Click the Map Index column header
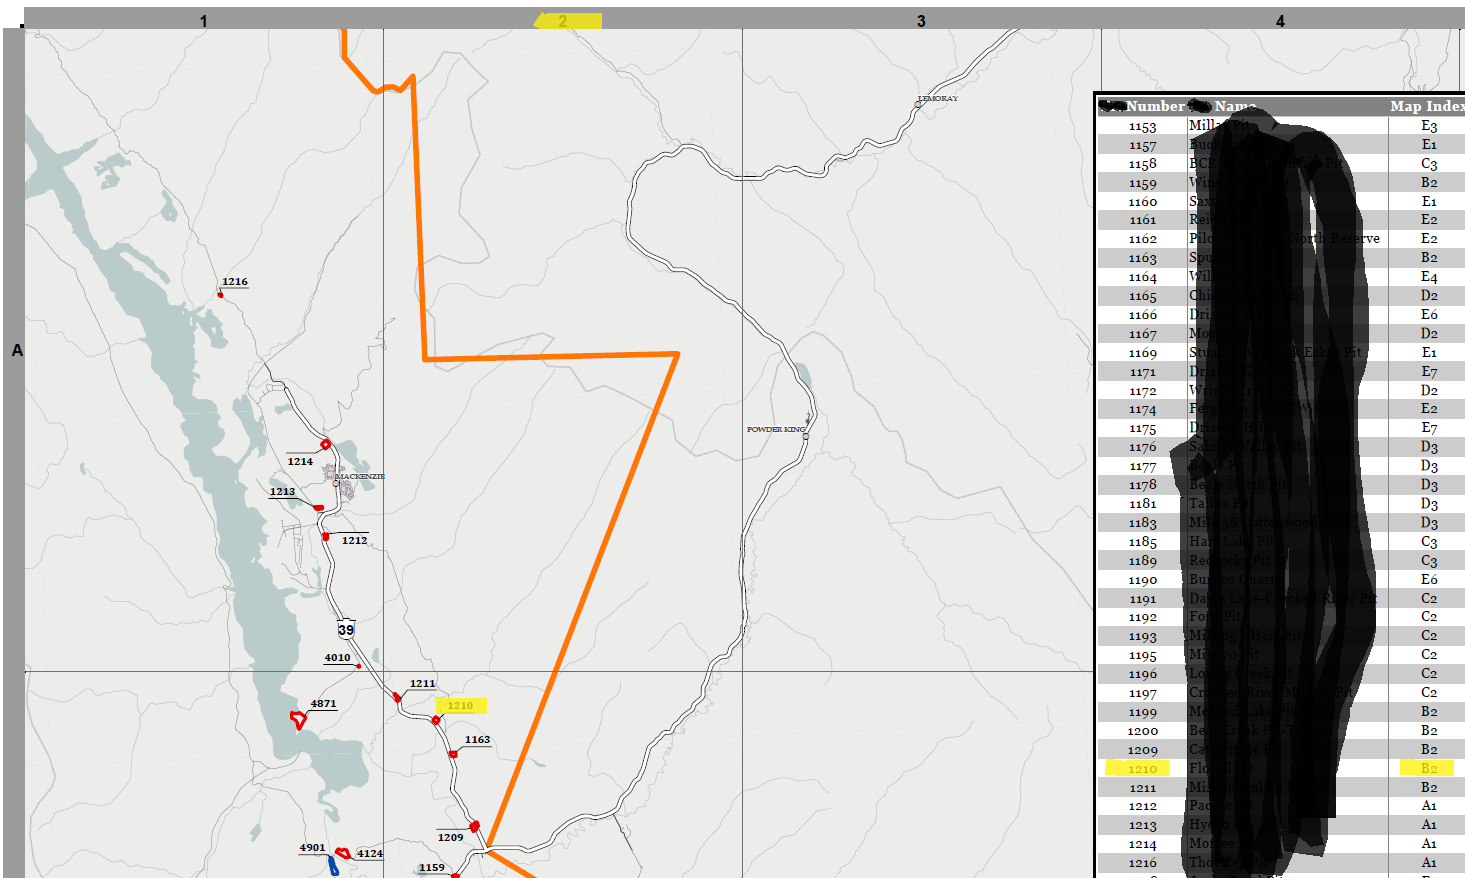Screen dimensions: 1465x878 click(x=1427, y=106)
